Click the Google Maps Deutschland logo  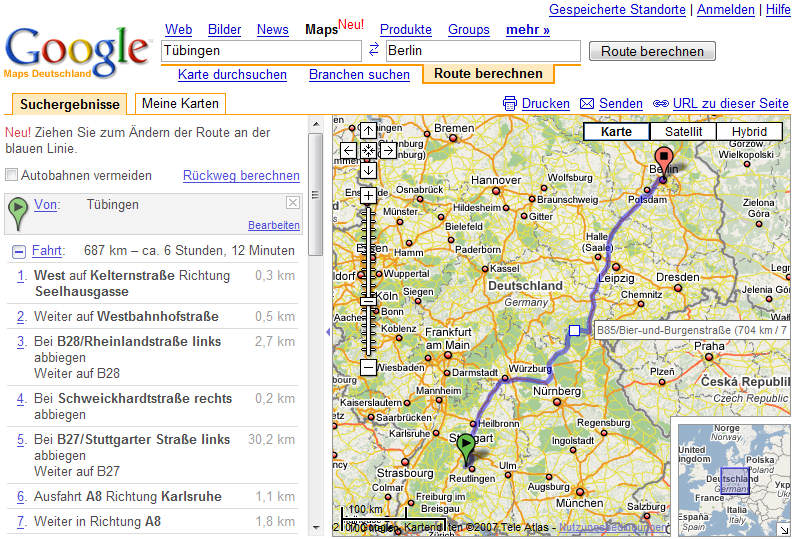77,53
